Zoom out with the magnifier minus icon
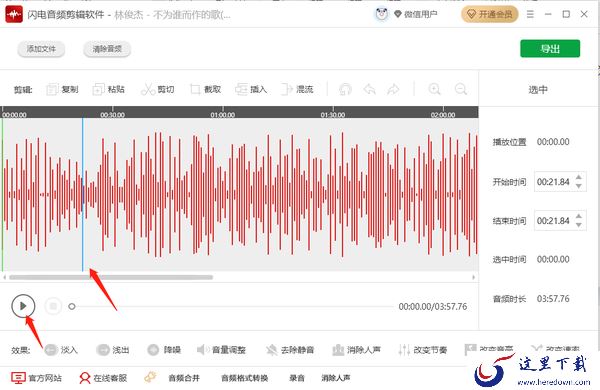This screenshot has height=390, width=600. 461,89
